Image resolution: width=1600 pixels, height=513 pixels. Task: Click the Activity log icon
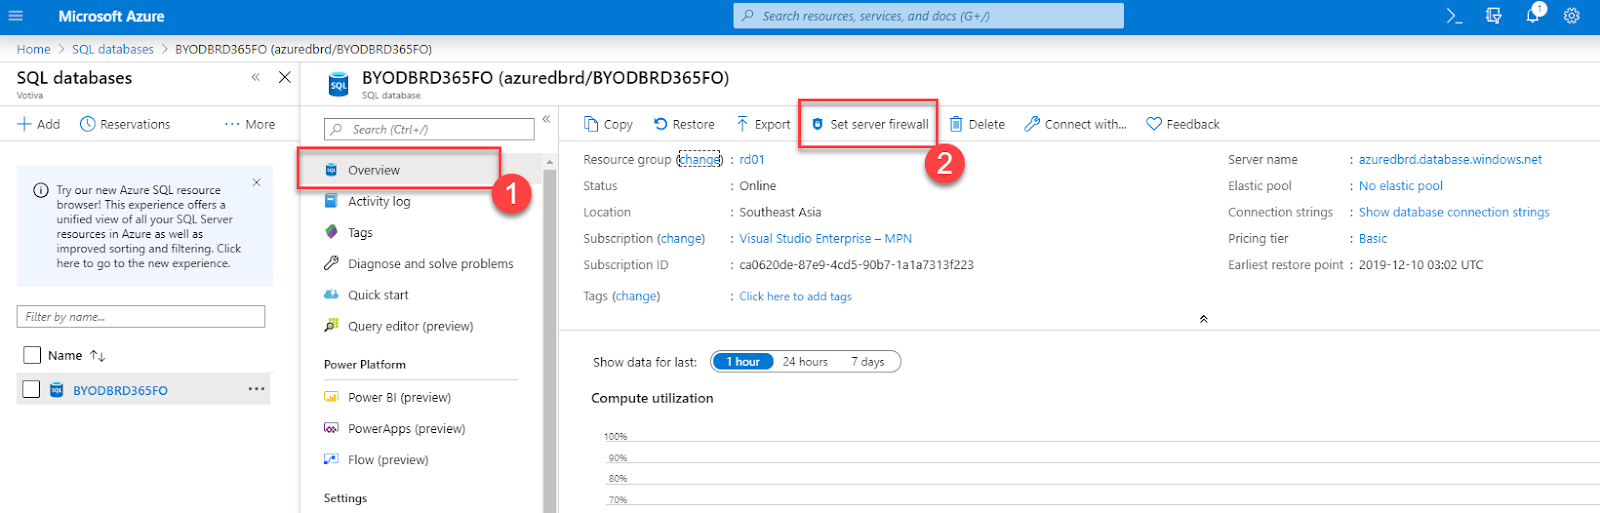(331, 201)
